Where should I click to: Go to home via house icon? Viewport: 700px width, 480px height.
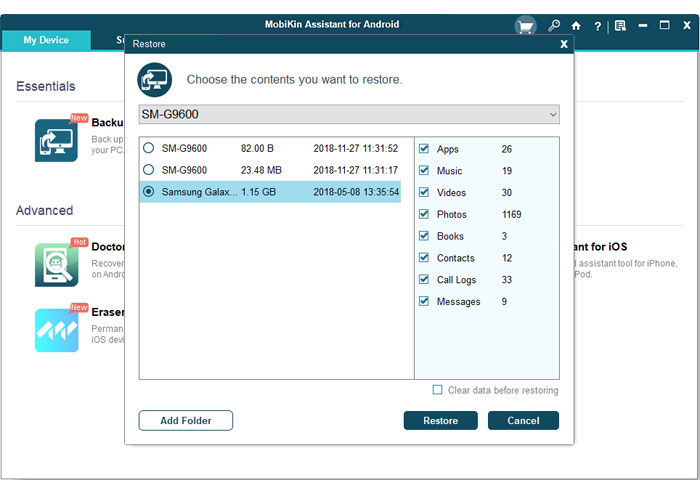click(x=576, y=26)
